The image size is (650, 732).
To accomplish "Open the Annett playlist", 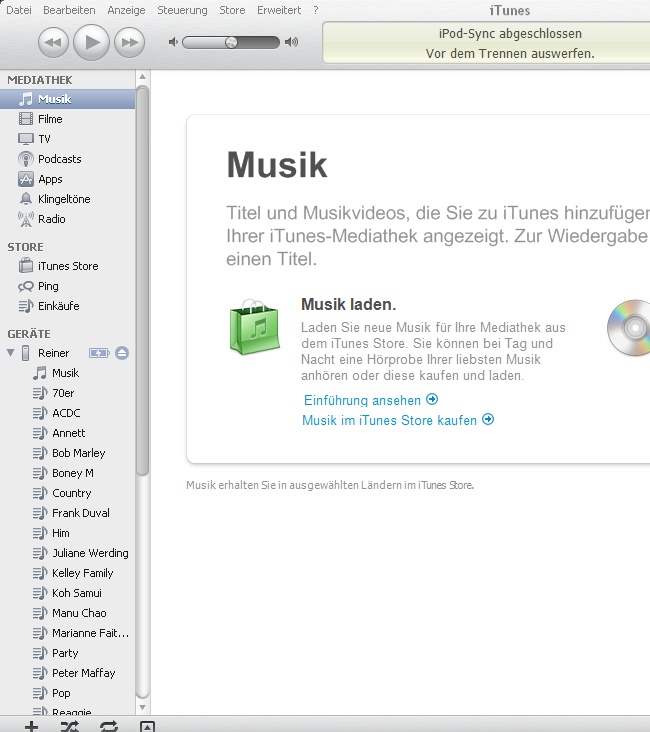I will (68, 433).
